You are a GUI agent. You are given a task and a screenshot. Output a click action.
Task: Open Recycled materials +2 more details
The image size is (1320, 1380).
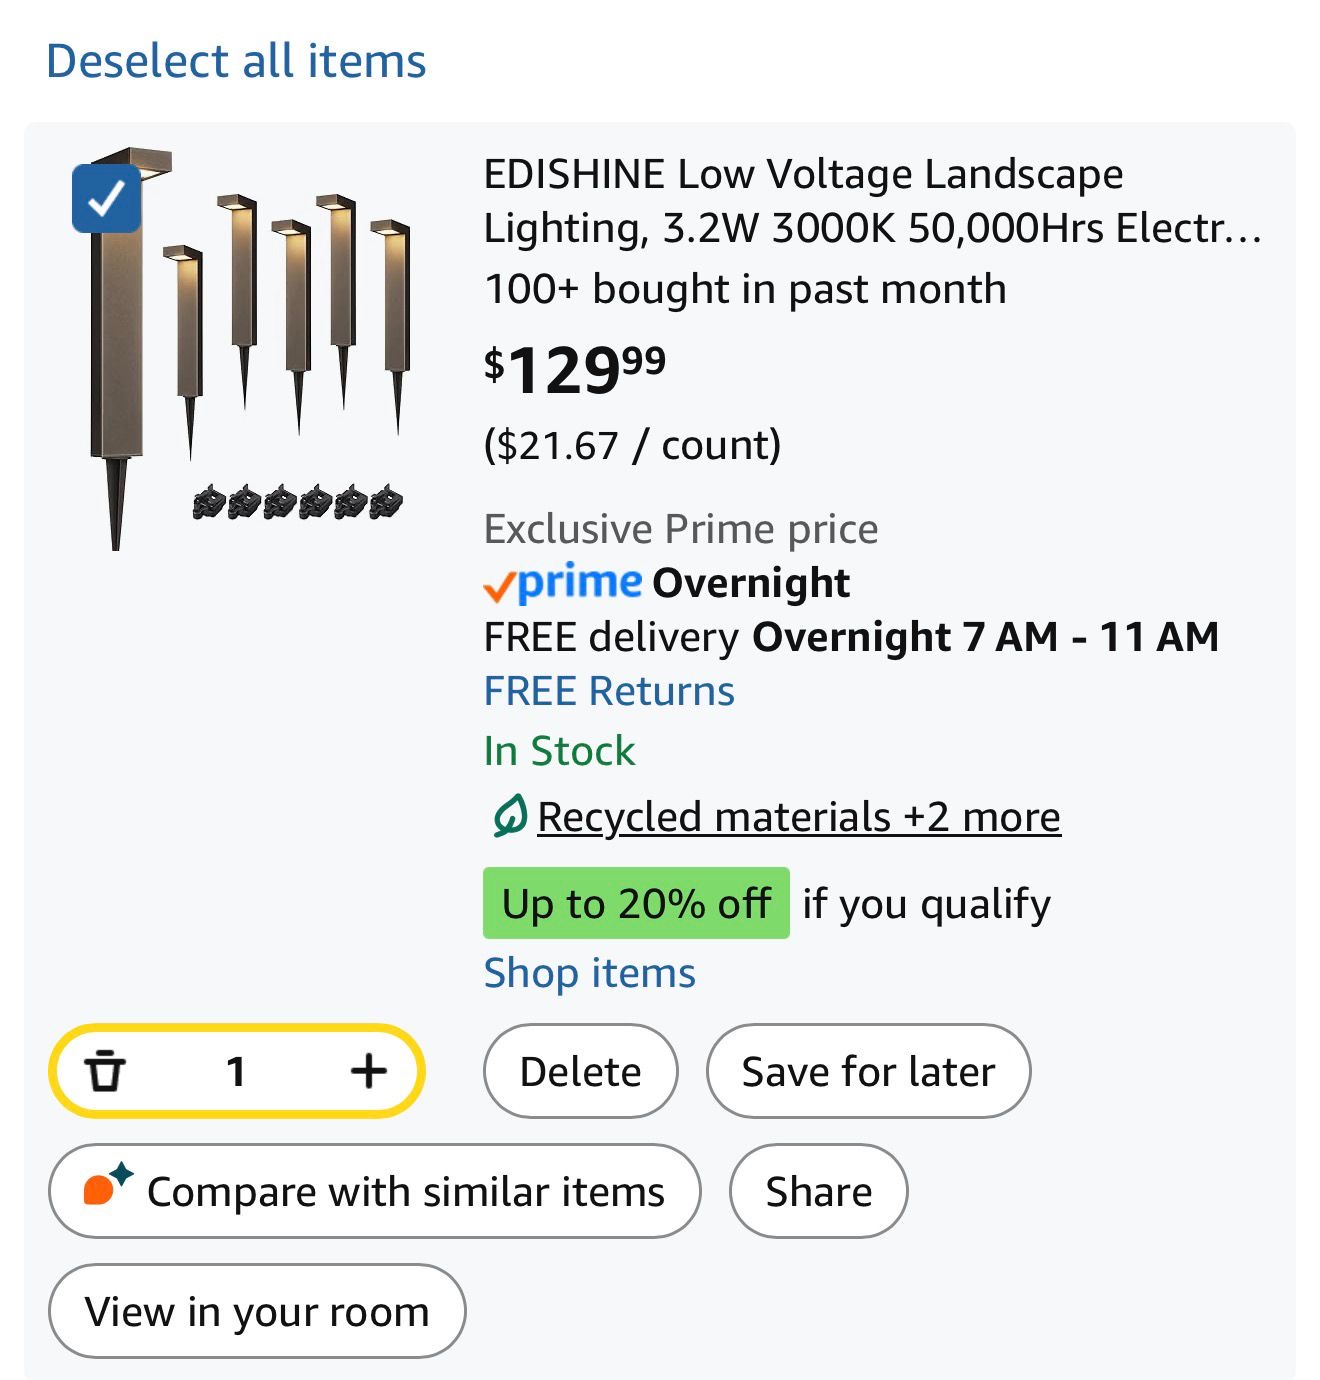click(798, 817)
